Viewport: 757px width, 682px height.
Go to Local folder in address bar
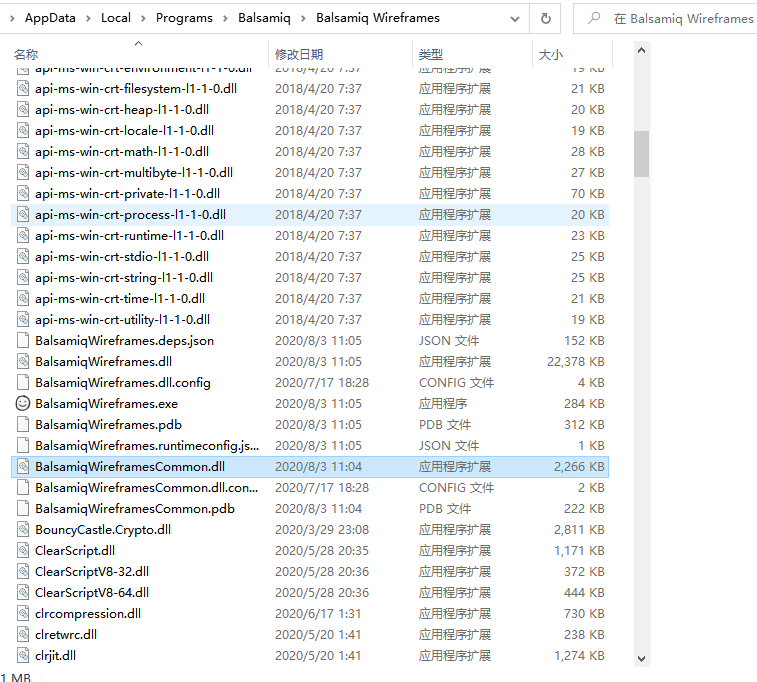click(x=116, y=18)
